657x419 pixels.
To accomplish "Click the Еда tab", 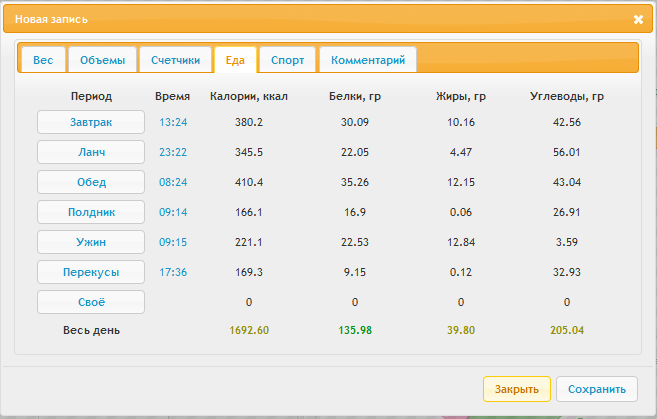I will click(235, 60).
